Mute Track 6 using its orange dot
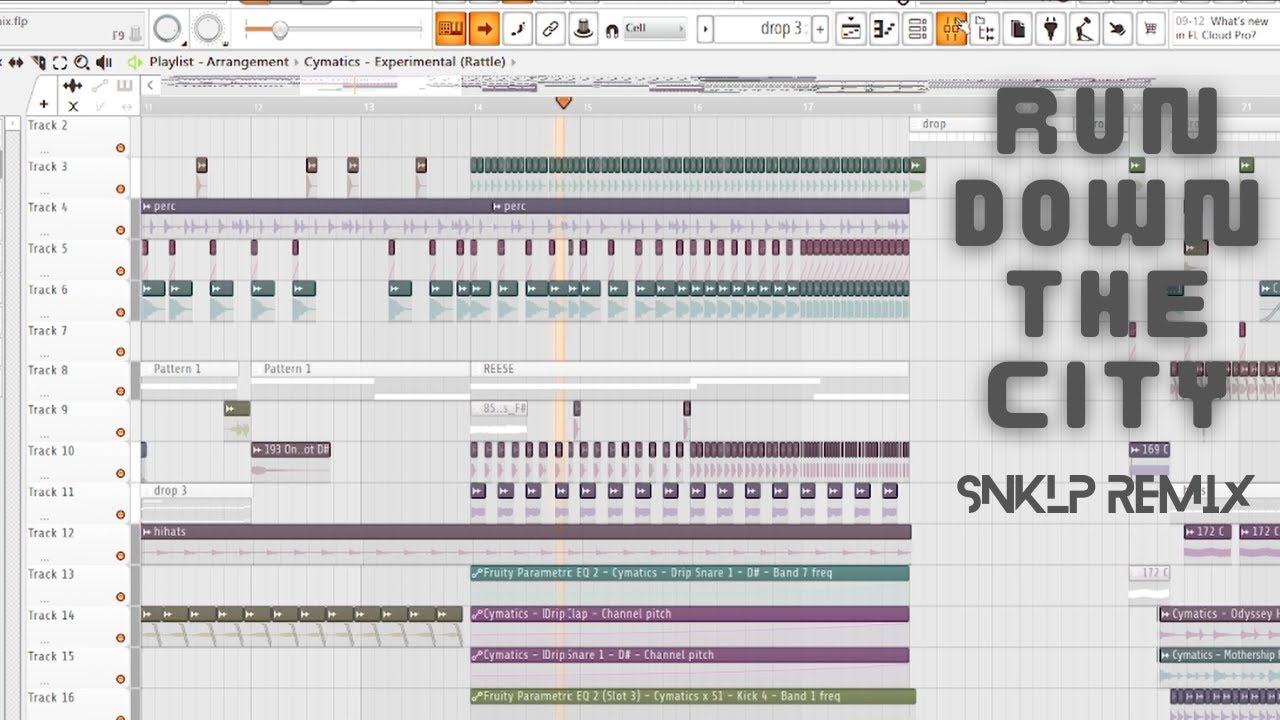Screen dimensions: 1280x720 (x=120, y=312)
